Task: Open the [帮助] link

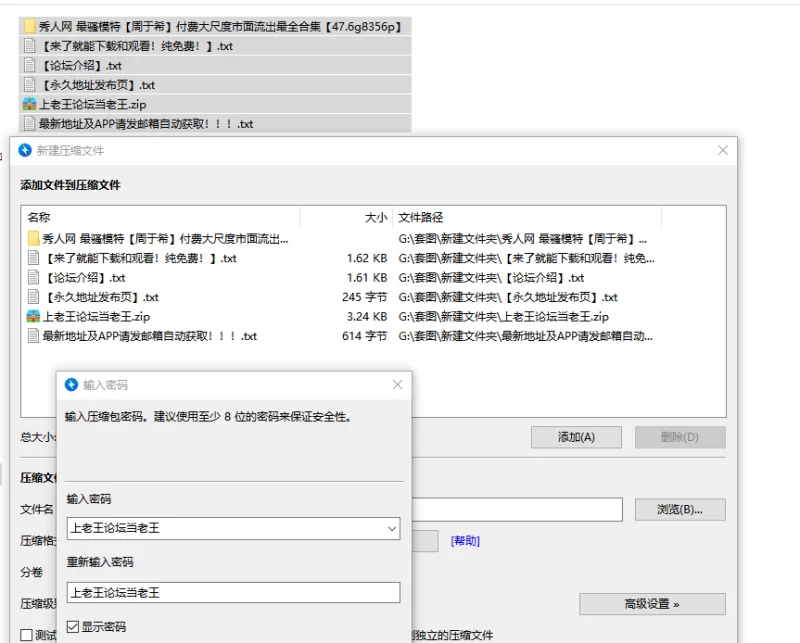Action: (x=465, y=541)
